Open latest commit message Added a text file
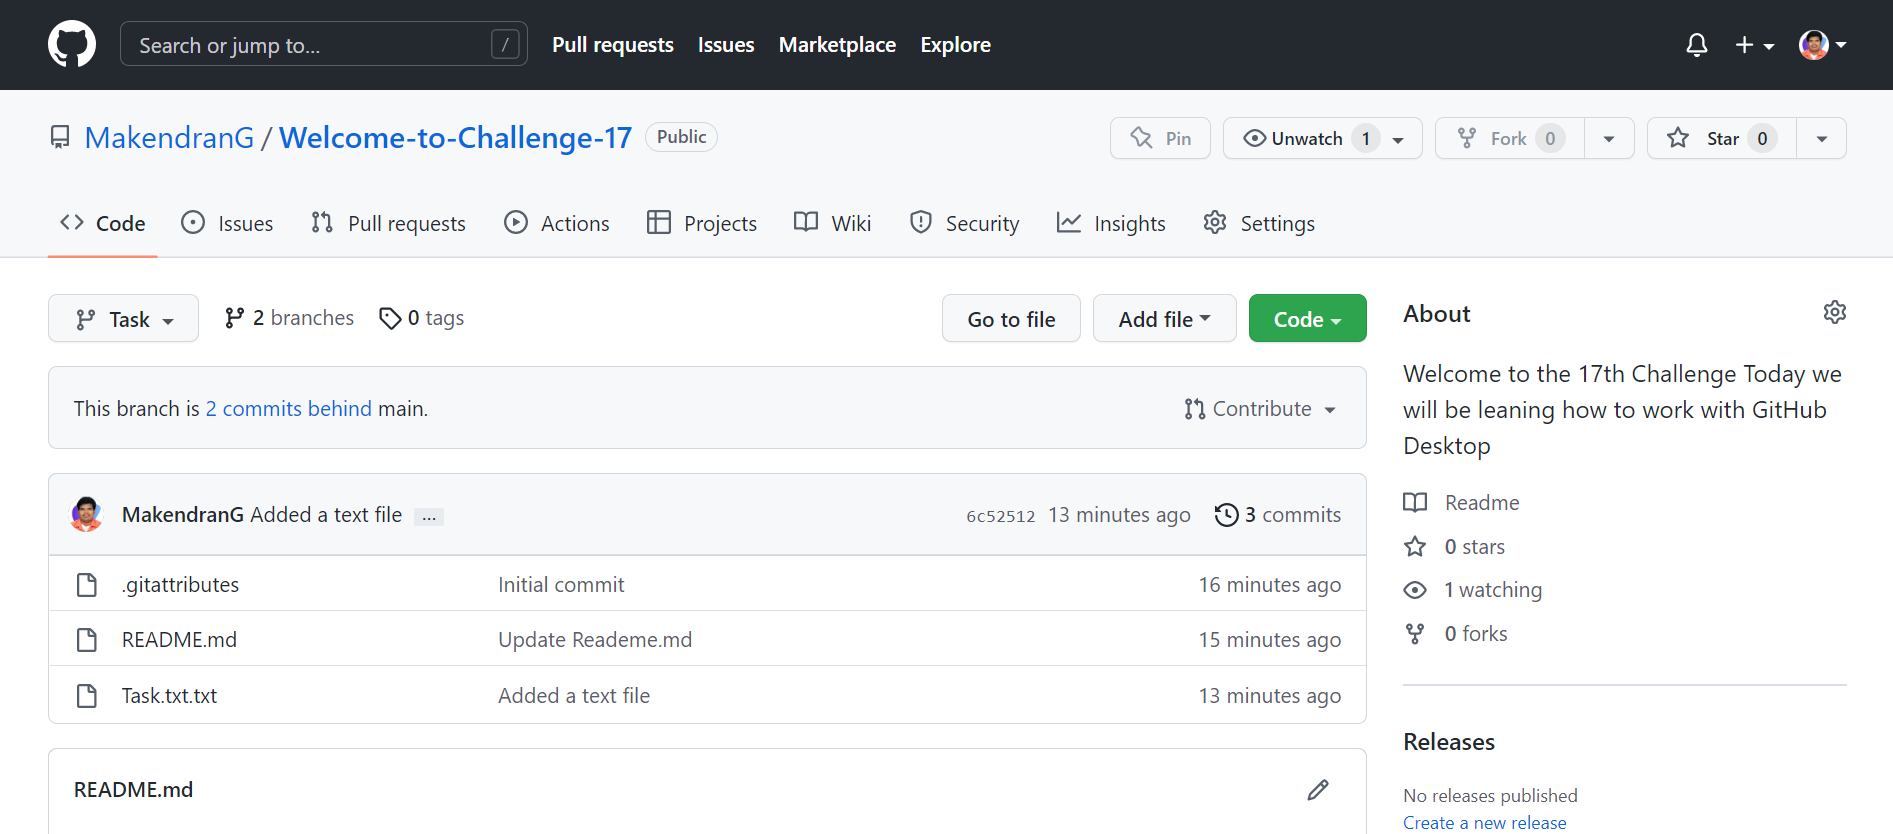 click(x=326, y=515)
